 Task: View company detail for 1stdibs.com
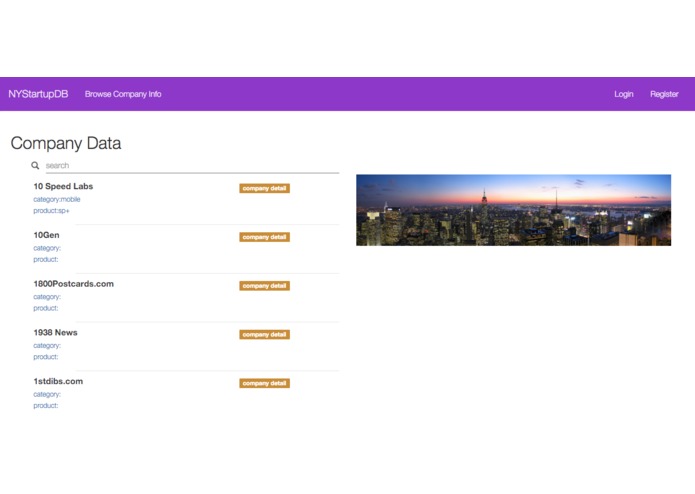point(265,383)
